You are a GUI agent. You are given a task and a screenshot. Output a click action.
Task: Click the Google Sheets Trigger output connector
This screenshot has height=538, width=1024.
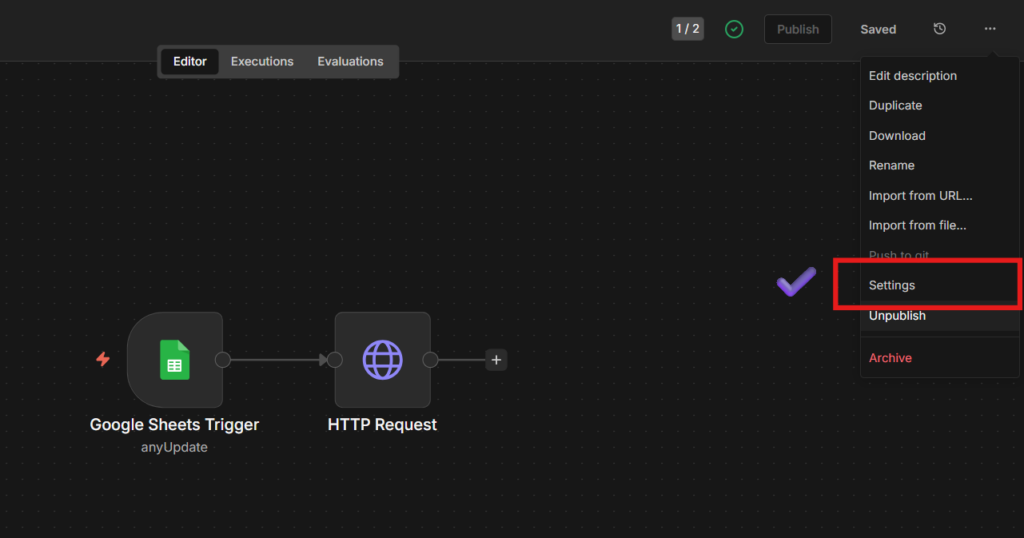point(223,360)
